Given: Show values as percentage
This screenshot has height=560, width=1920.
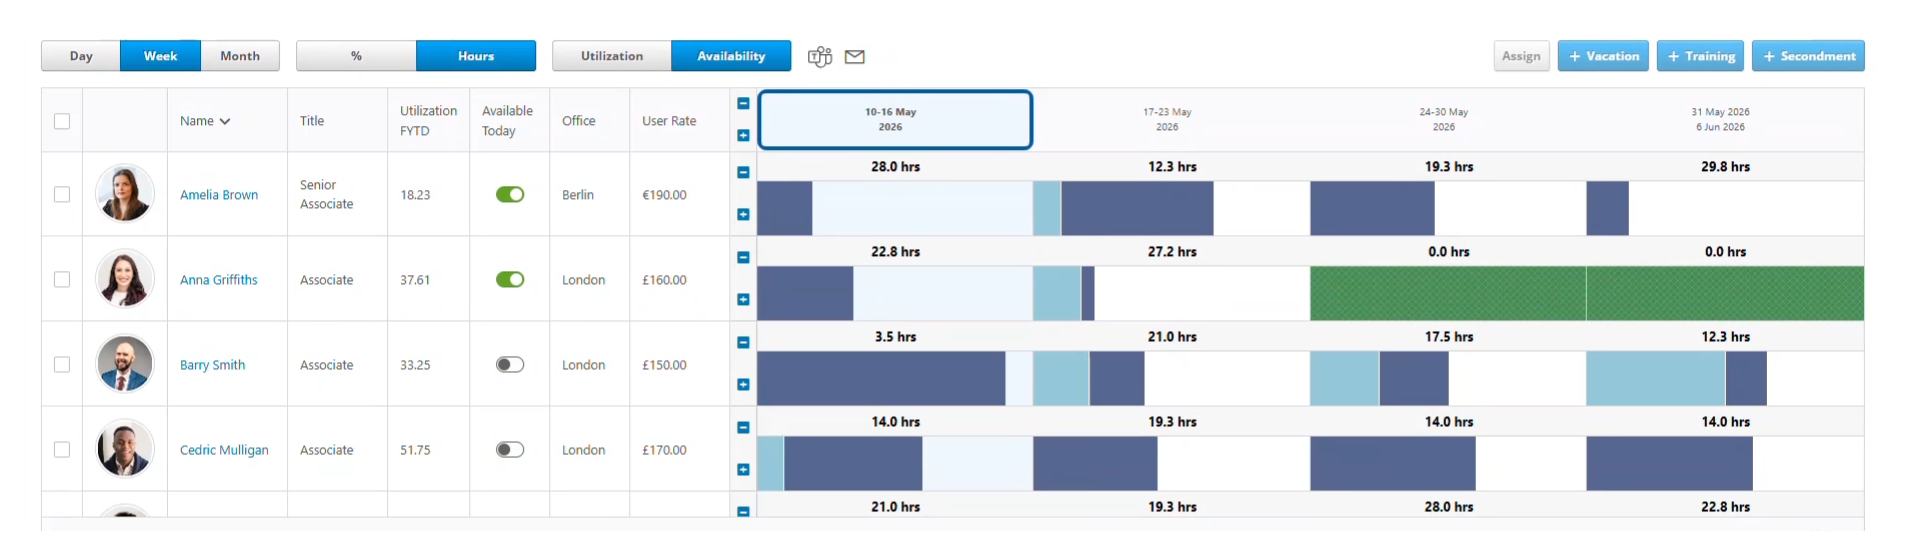Looking at the screenshot, I should [356, 56].
